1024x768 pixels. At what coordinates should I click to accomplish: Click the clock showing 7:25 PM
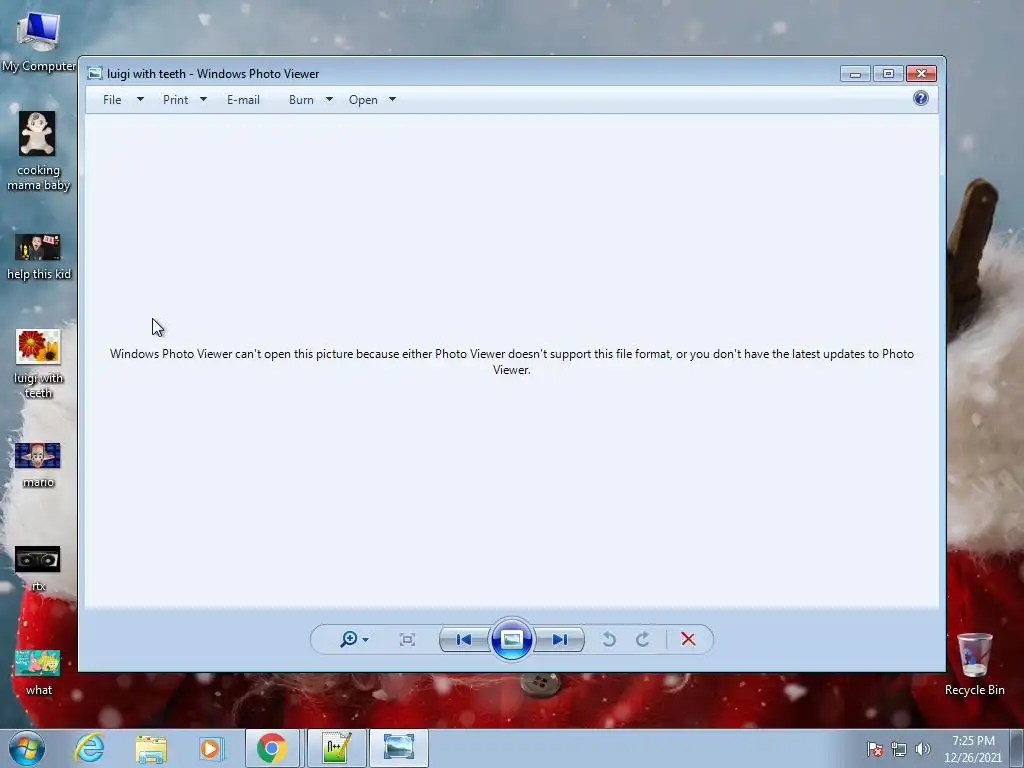972,749
